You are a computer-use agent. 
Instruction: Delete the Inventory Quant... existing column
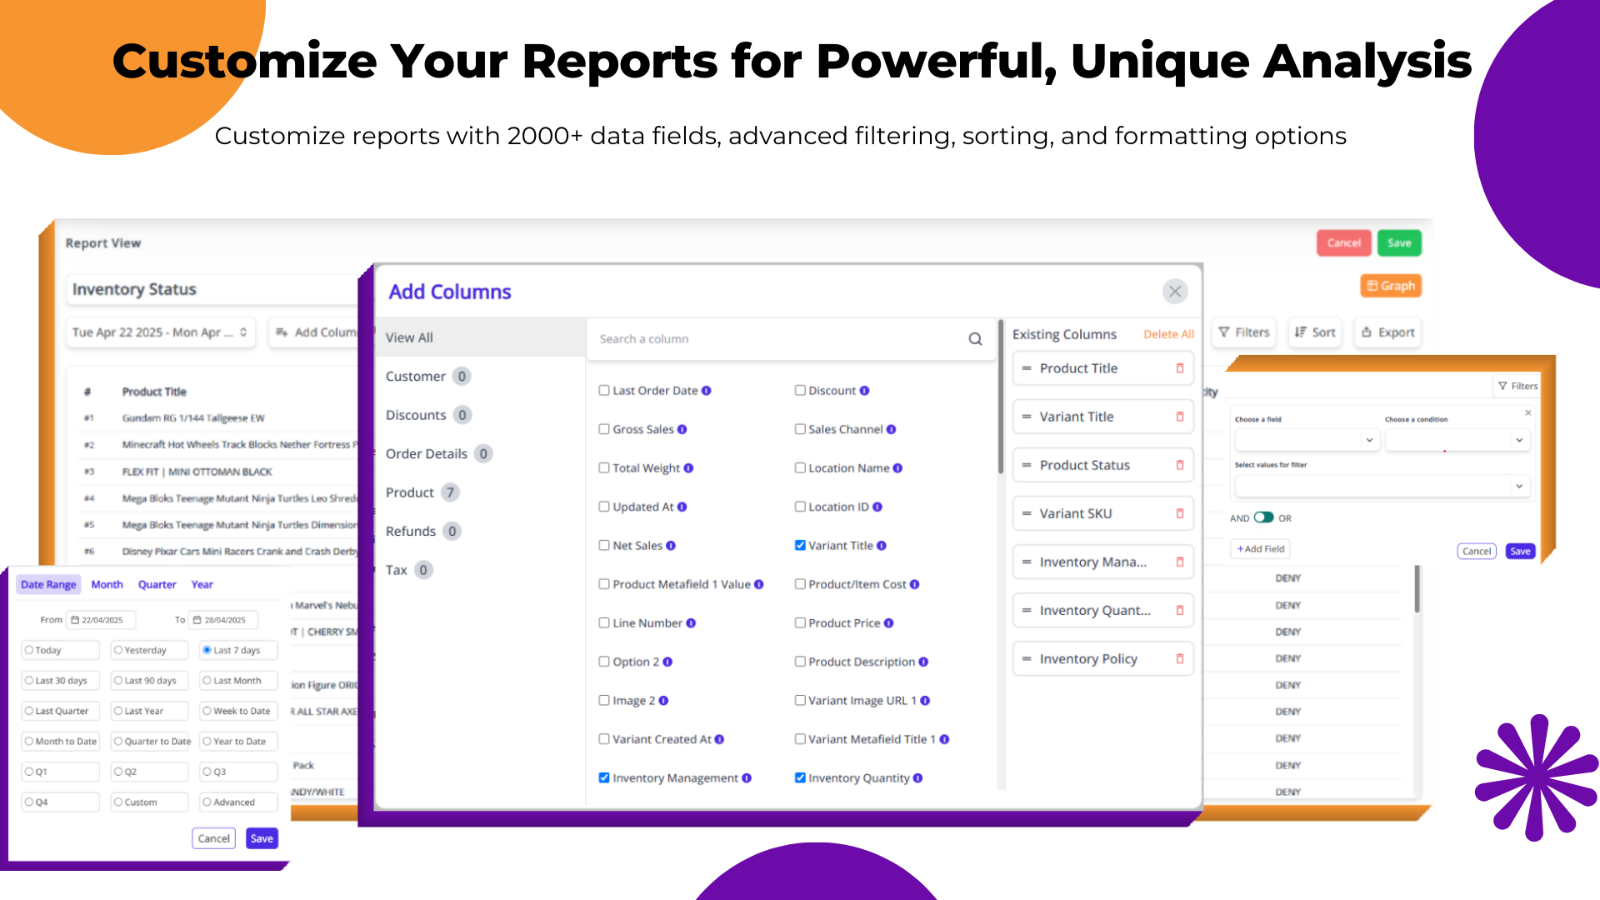click(1180, 610)
